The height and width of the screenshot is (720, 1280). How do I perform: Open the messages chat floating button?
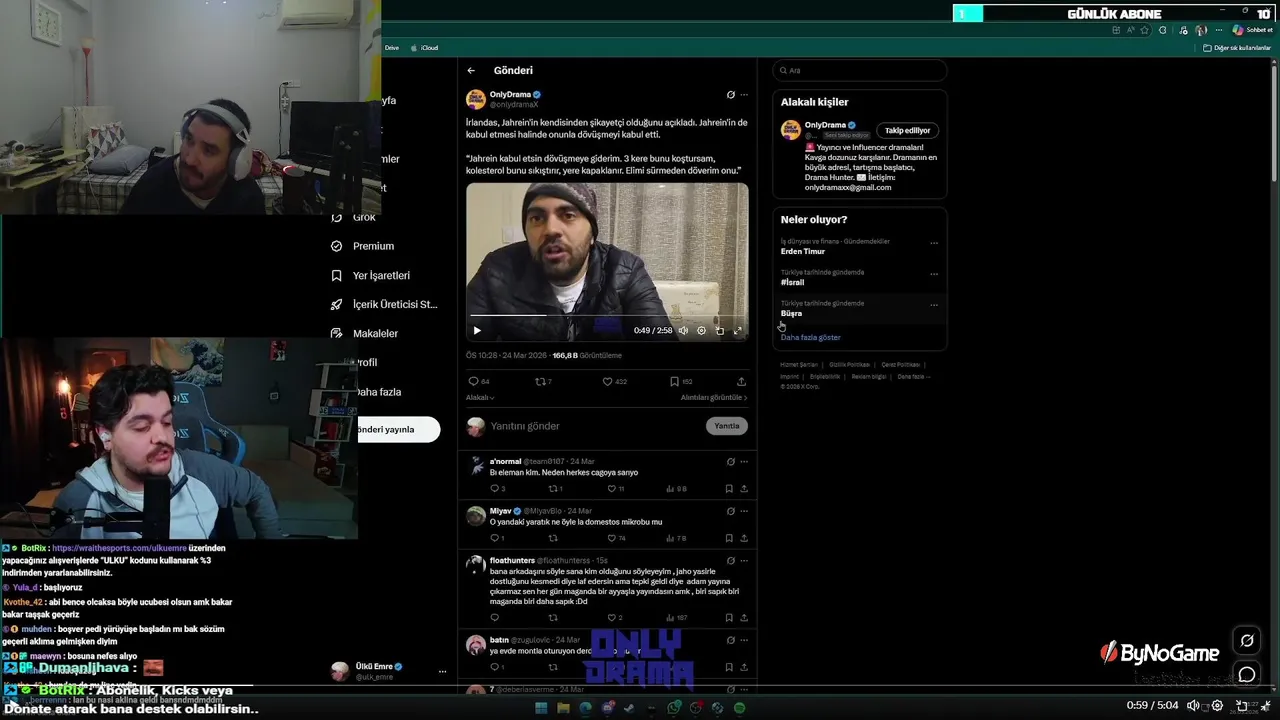coord(1247,674)
